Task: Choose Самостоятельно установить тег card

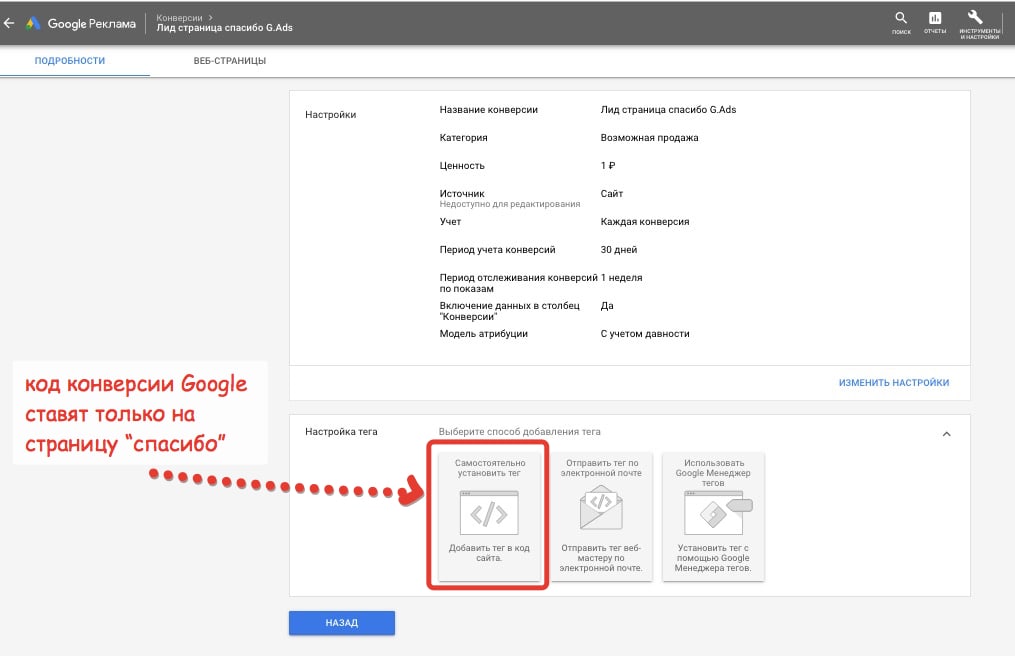Action: 489,516
